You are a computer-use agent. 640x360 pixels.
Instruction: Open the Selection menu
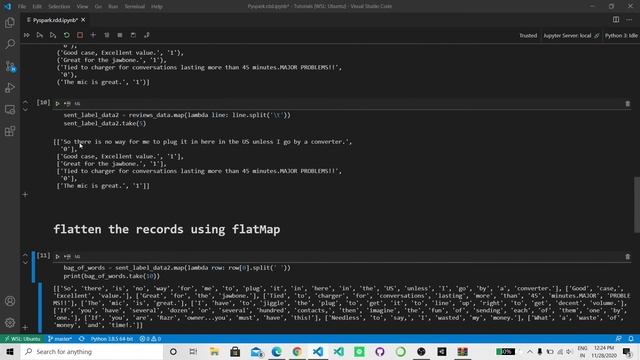coord(59,7)
